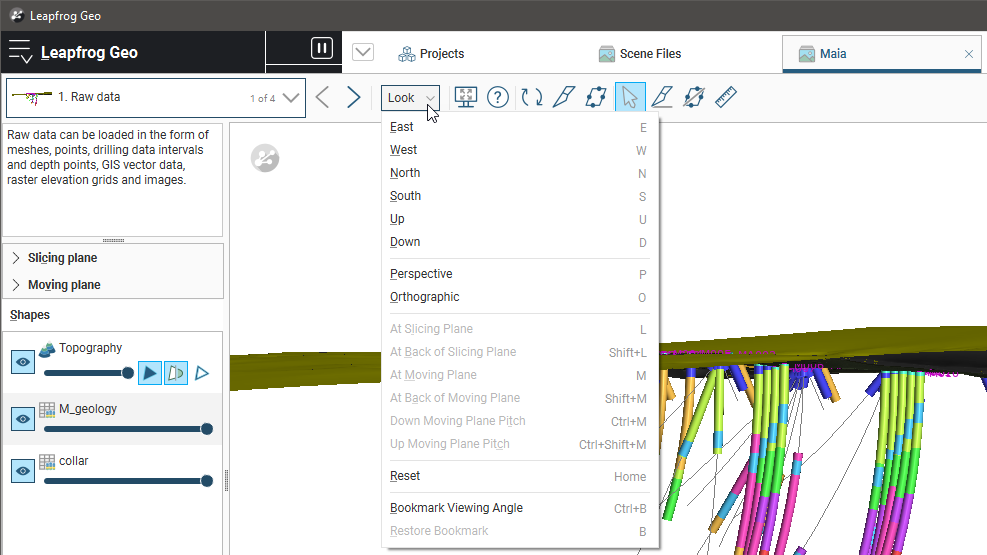The height and width of the screenshot is (555, 987).
Task: Go to next scene arrow
Action: pos(353,98)
